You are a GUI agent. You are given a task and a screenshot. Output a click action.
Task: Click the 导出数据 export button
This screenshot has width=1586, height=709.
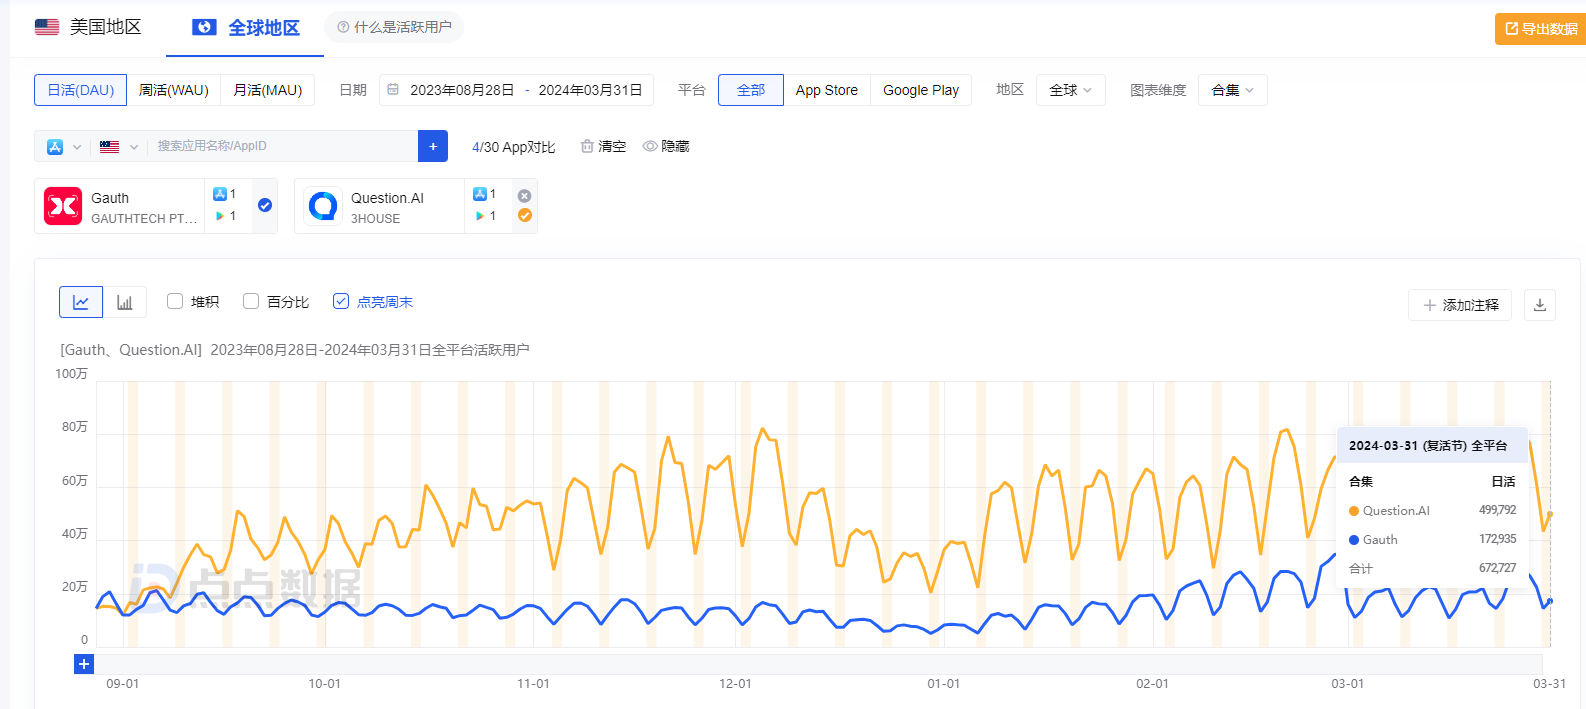click(x=1540, y=29)
